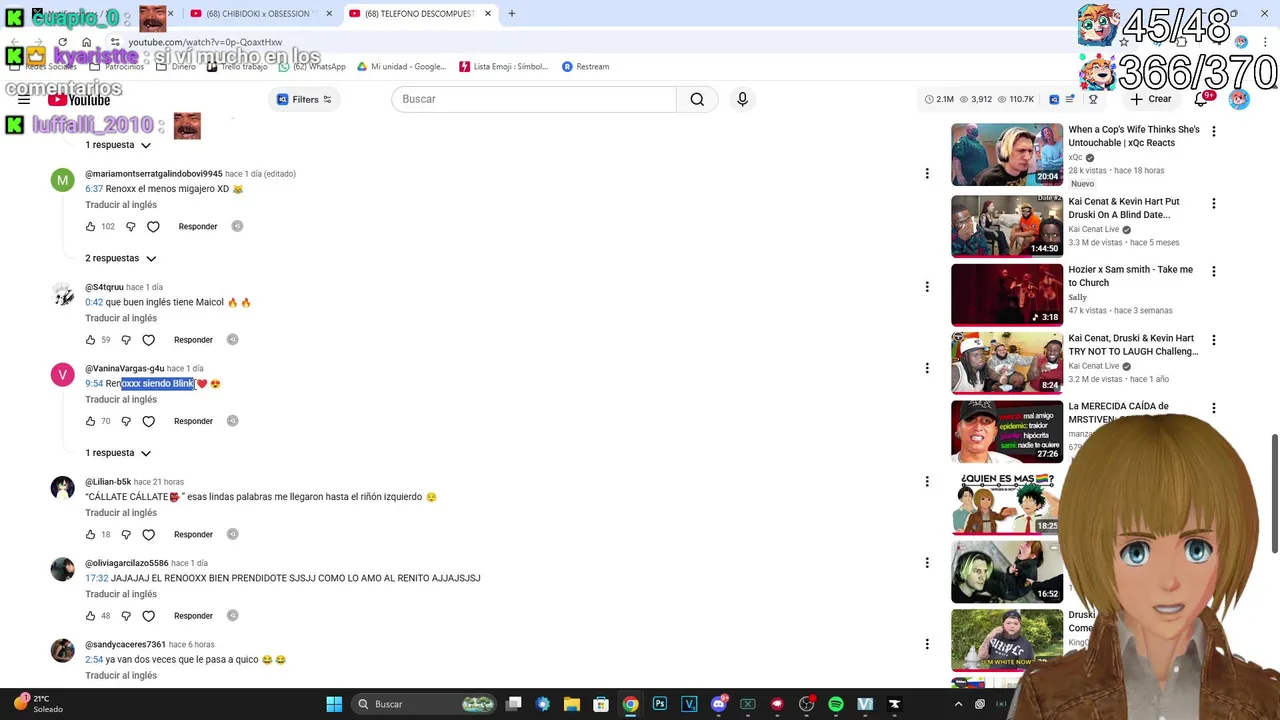Dislike the comment by @oliviagarcilazo5586

(x=126, y=616)
